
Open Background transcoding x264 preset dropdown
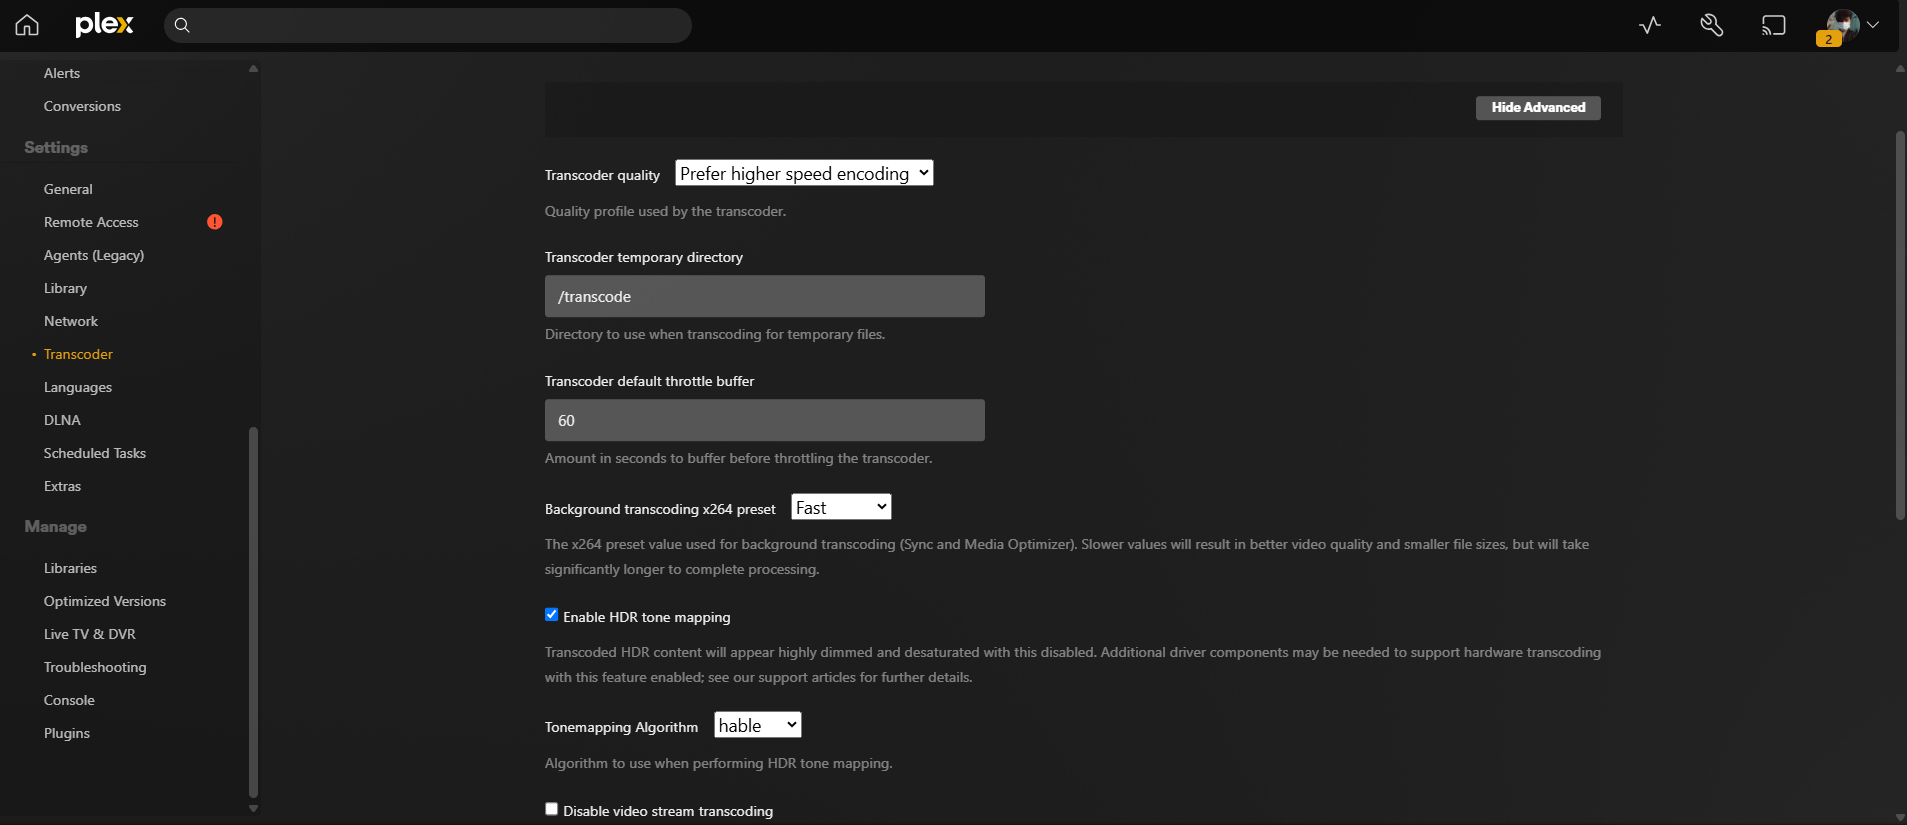pyautogui.click(x=841, y=507)
